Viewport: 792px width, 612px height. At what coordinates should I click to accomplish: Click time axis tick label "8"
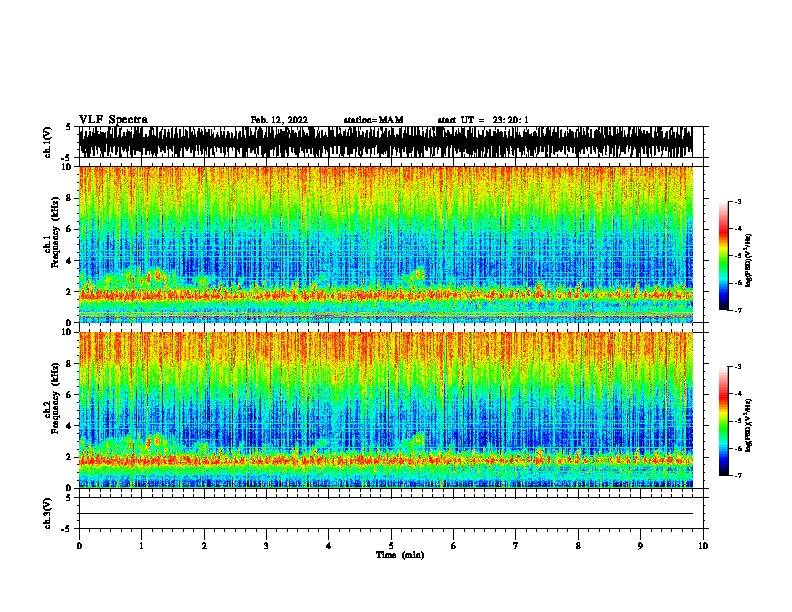click(578, 546)
